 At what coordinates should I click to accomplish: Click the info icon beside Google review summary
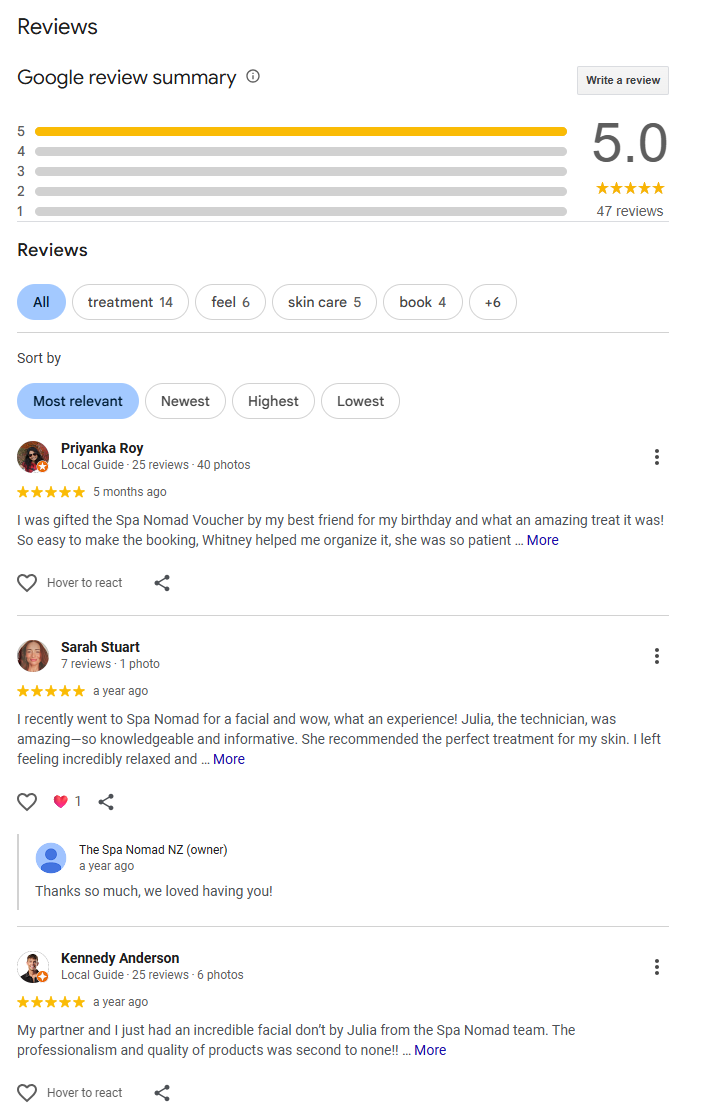tap(253, 76)
